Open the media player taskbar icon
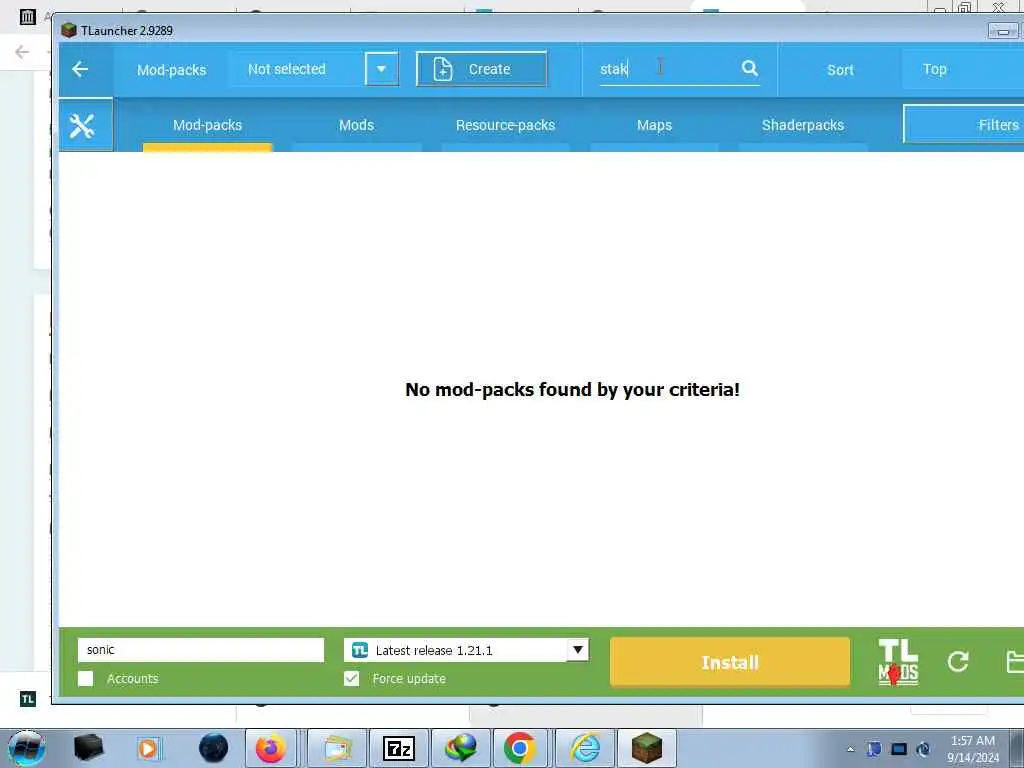 coord(148,748)
